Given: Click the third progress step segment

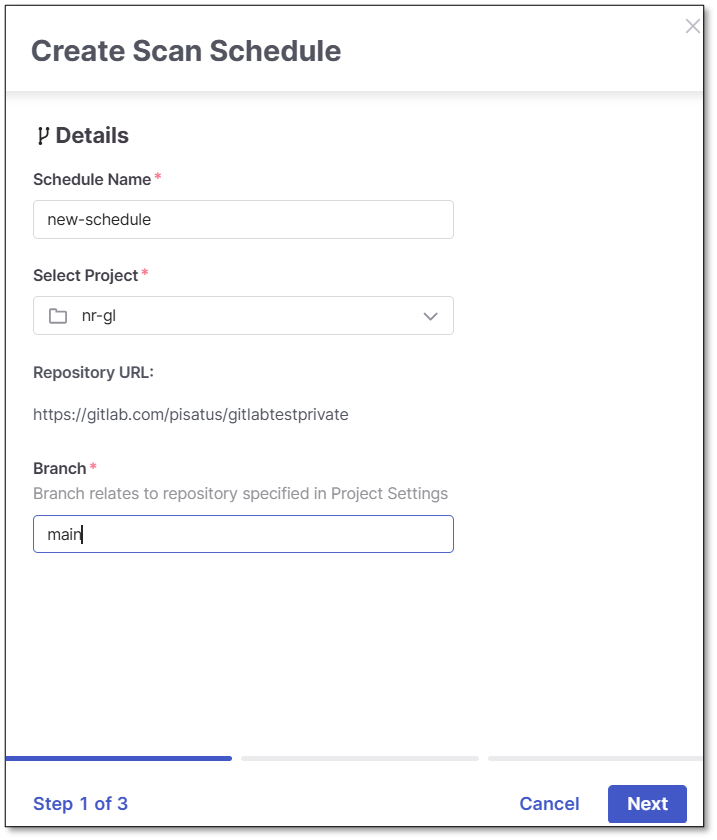Looking at the screenshot, I should click(x=595, y=759).
